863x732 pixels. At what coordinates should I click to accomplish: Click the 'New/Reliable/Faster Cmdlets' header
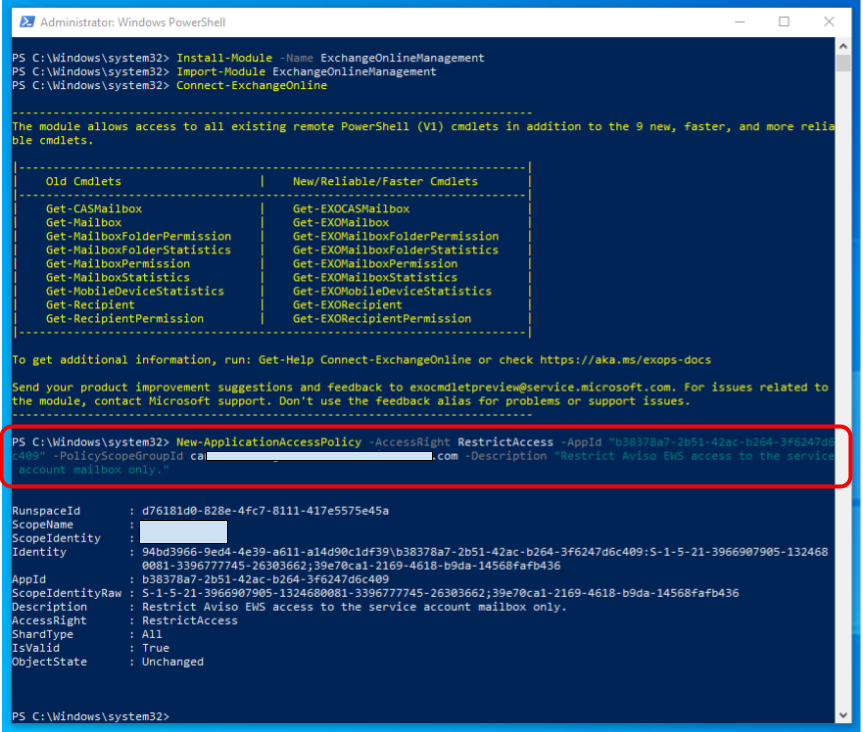pyautogui.click(x=385, y=181)
